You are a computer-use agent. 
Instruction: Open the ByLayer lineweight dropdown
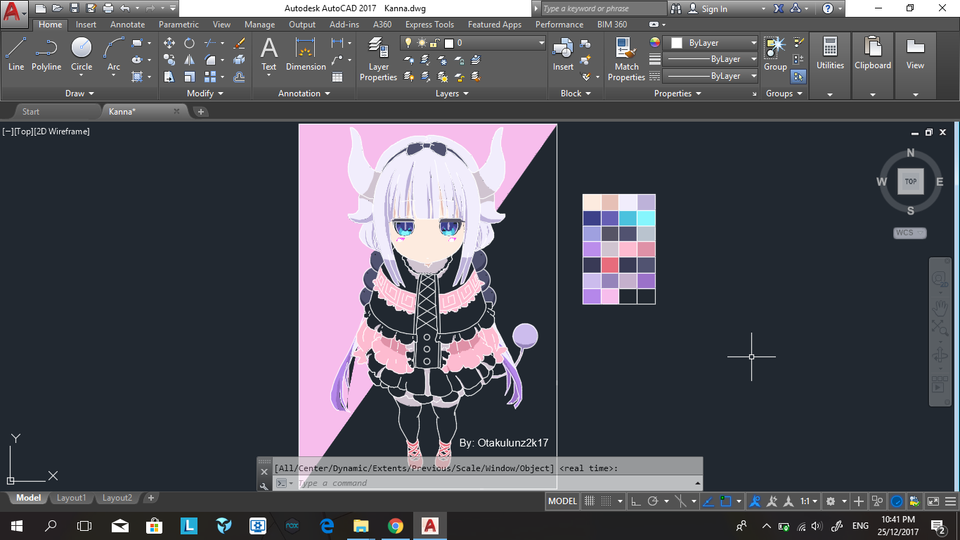coord(711,59)
